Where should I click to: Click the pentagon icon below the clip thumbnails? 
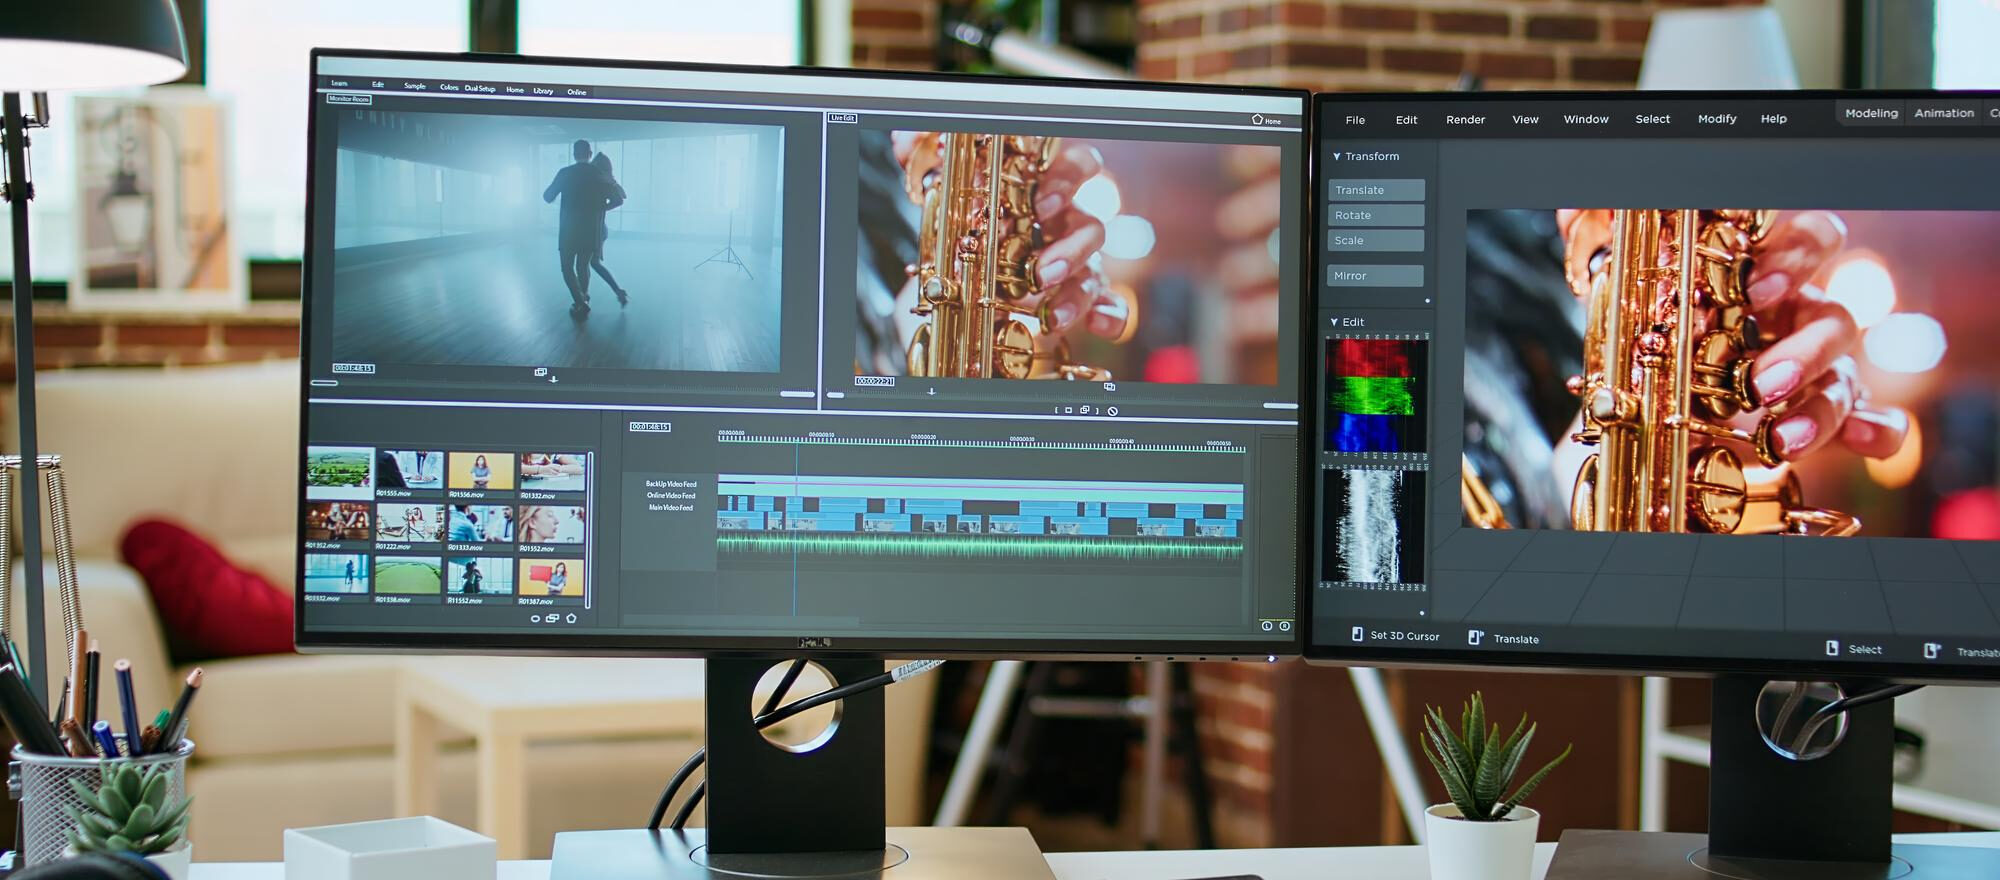571,618
